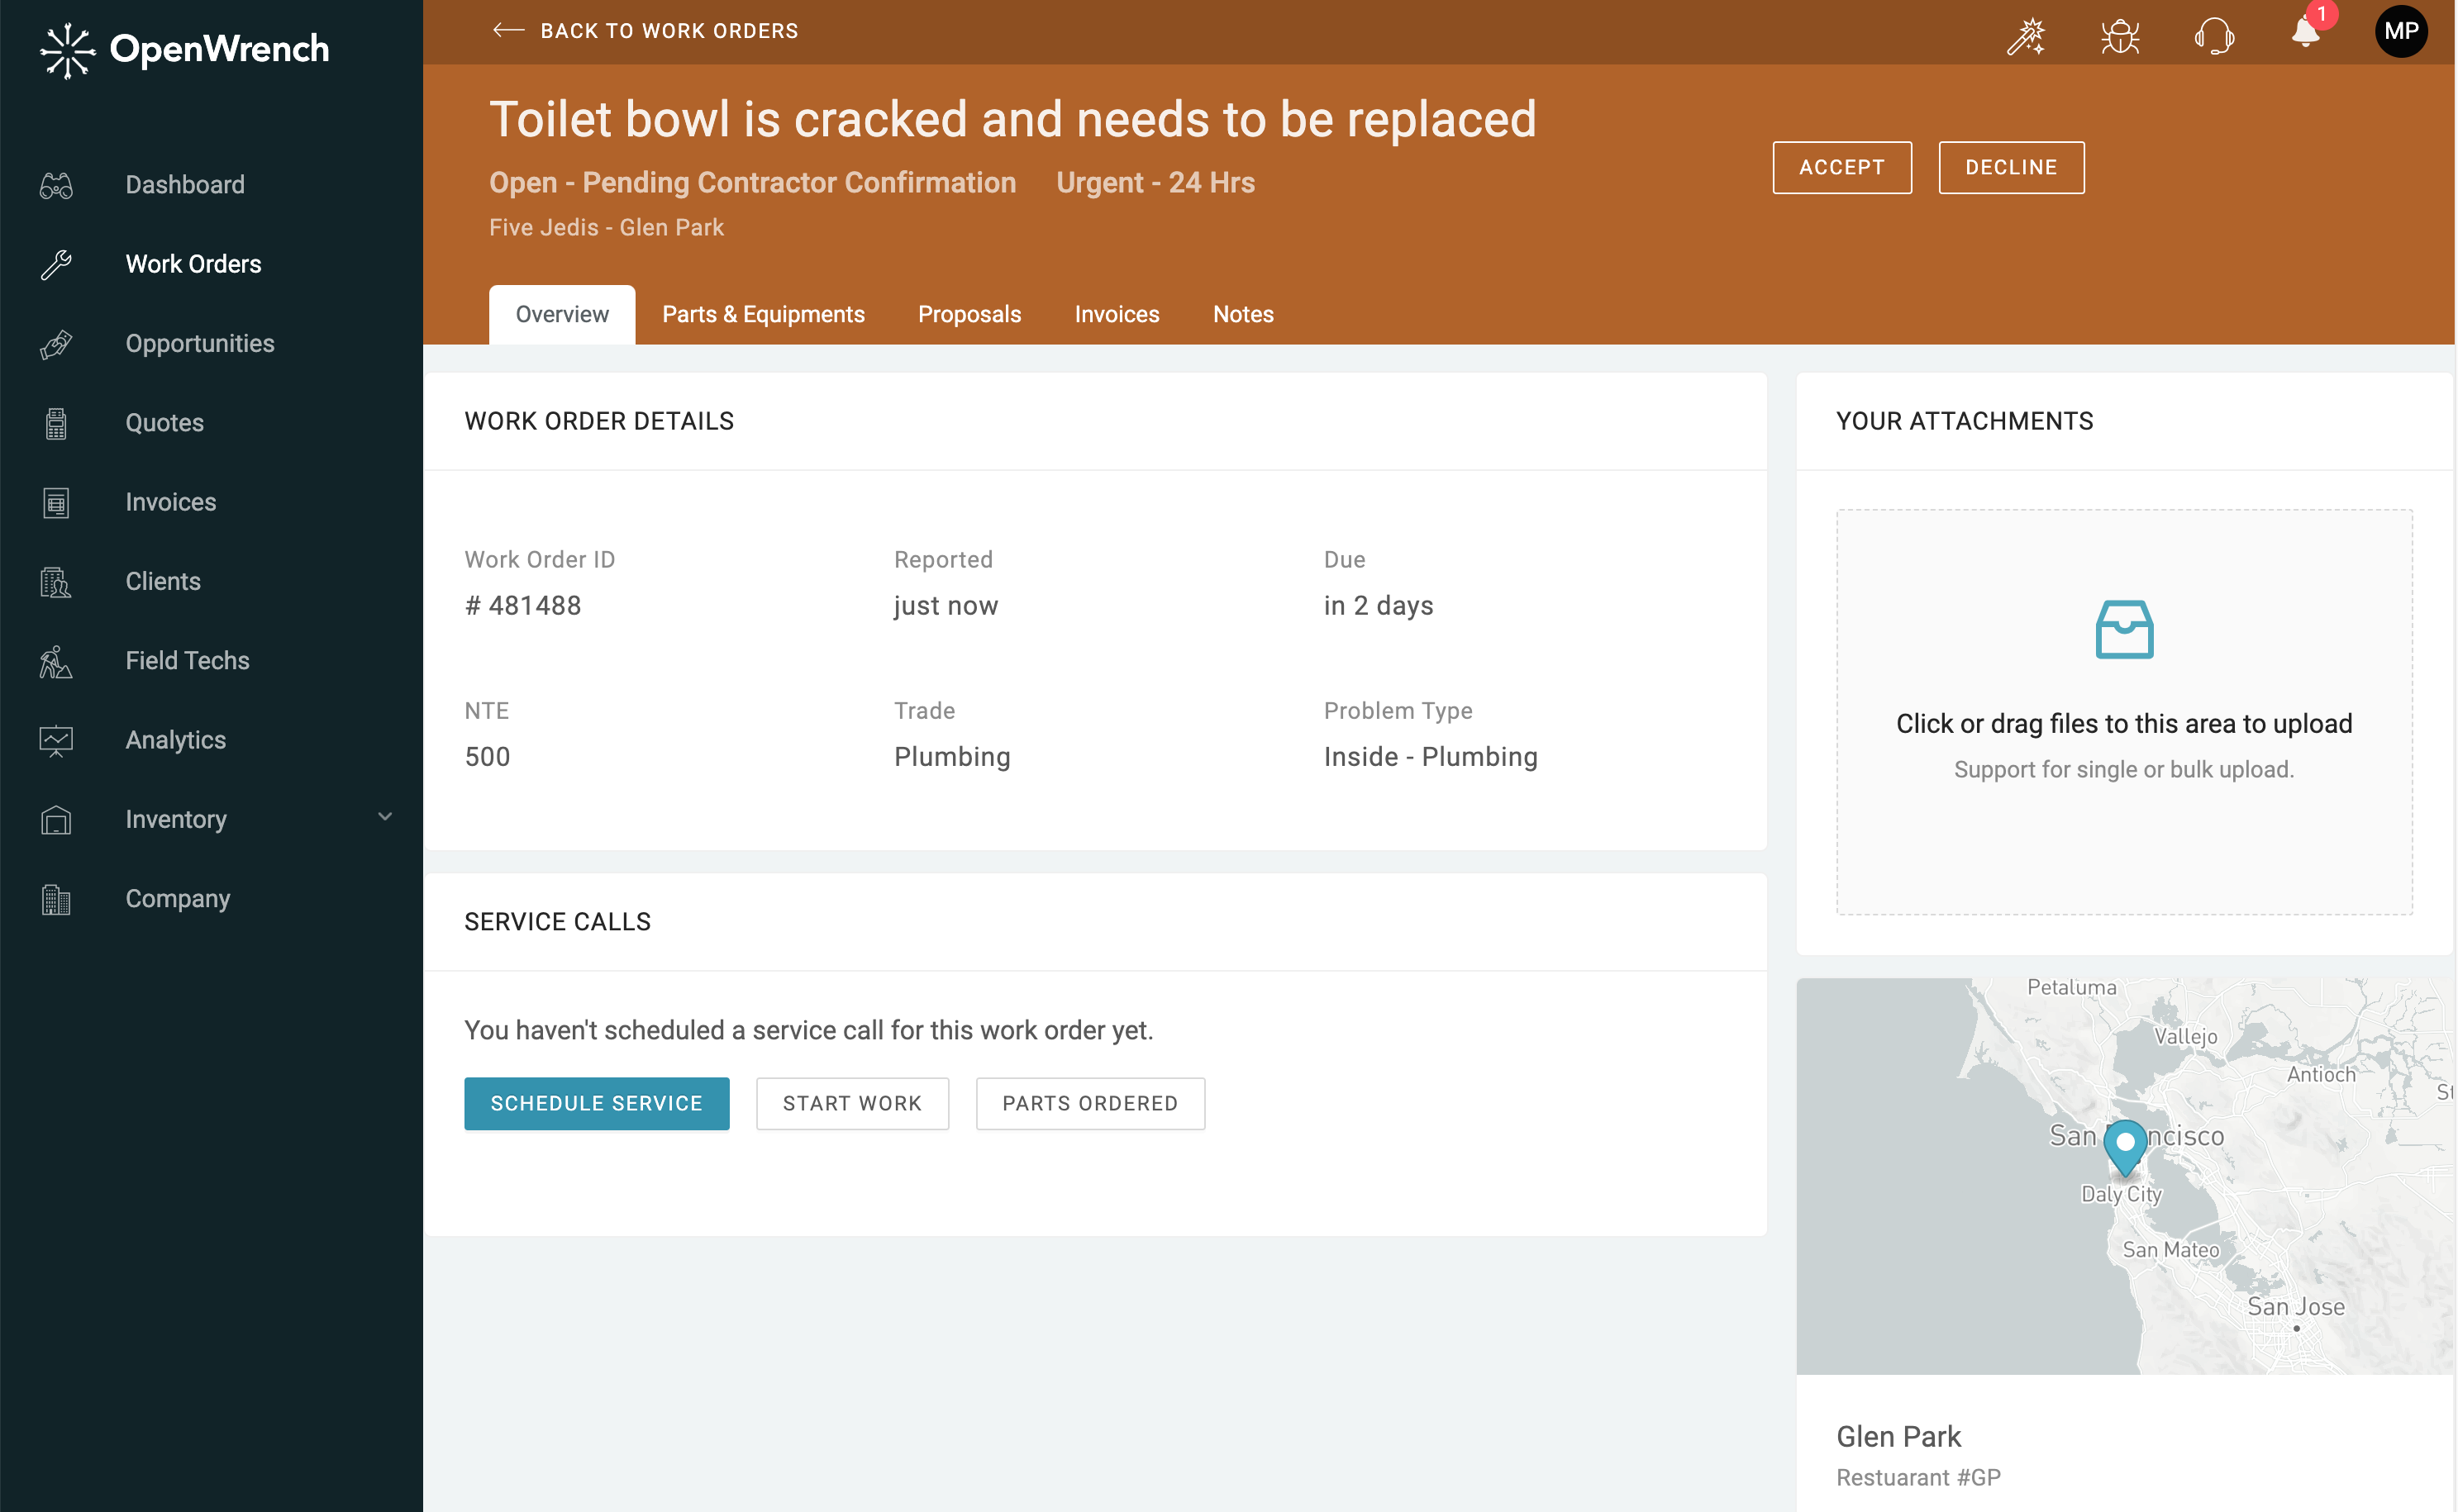Open Quotes in sidebar
The height and width of the screenshot is (1512, 2458).
165,423
